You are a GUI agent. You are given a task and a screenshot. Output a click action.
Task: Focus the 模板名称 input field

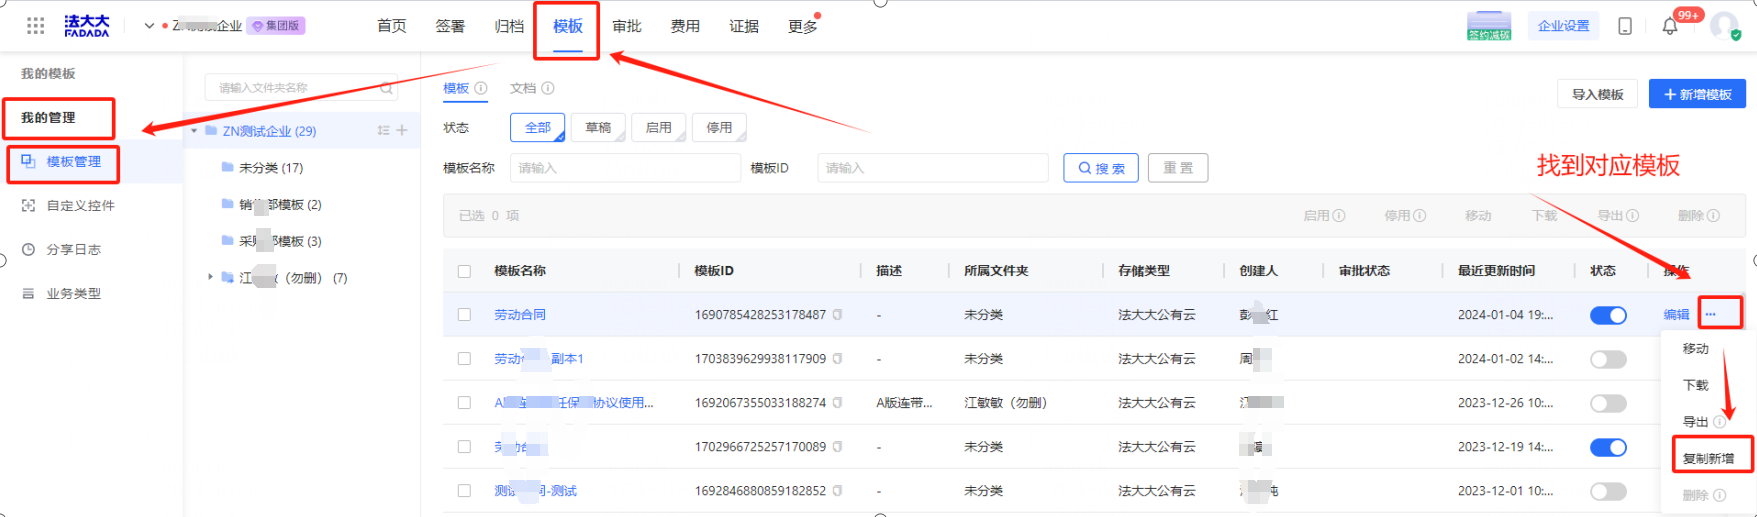point(625,168)
